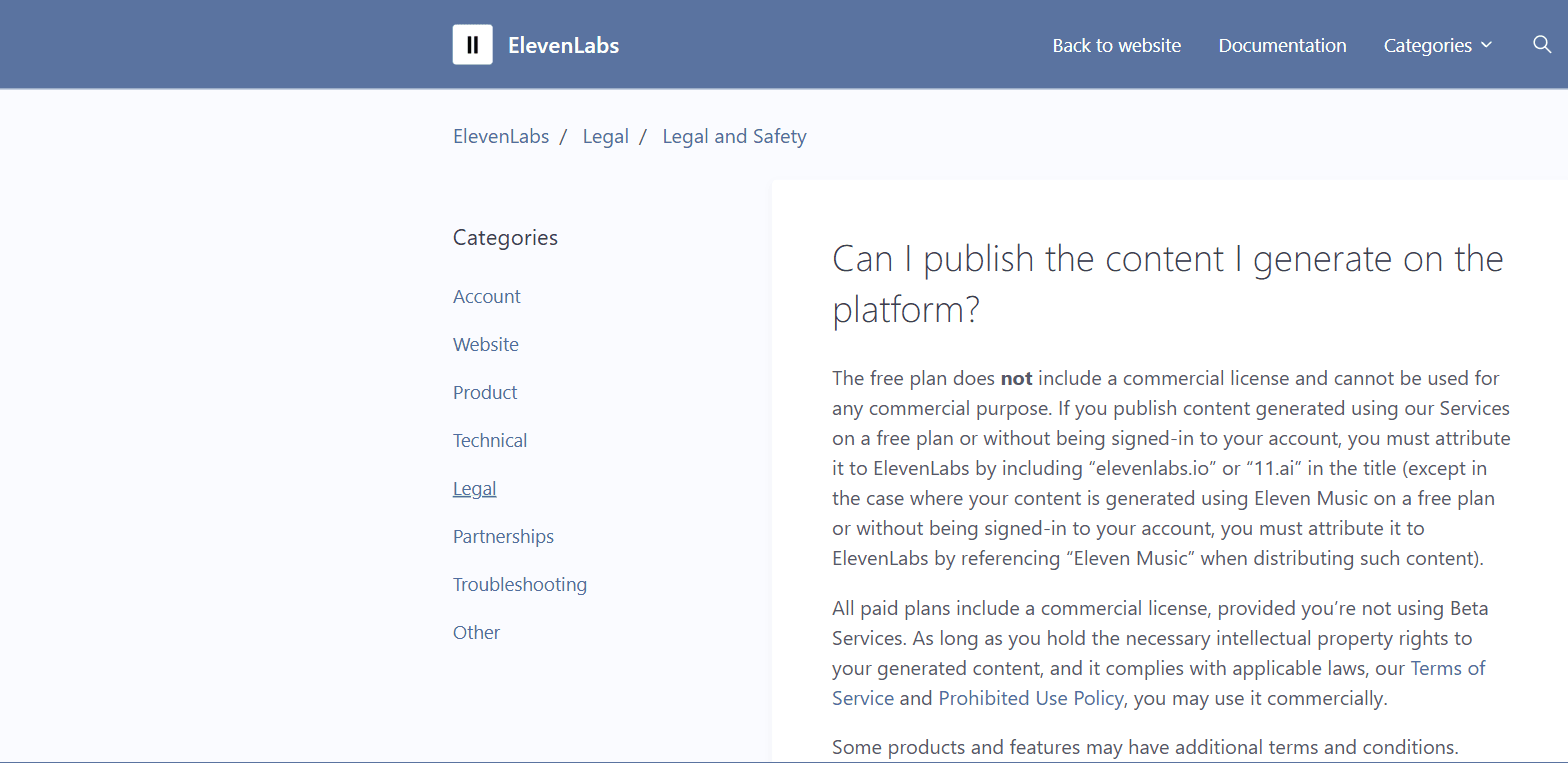Viewport: 1568px width, 763px height.
Task: Open the Troubleshooting category
Action: pyautogui.click(x=520, y=585)
